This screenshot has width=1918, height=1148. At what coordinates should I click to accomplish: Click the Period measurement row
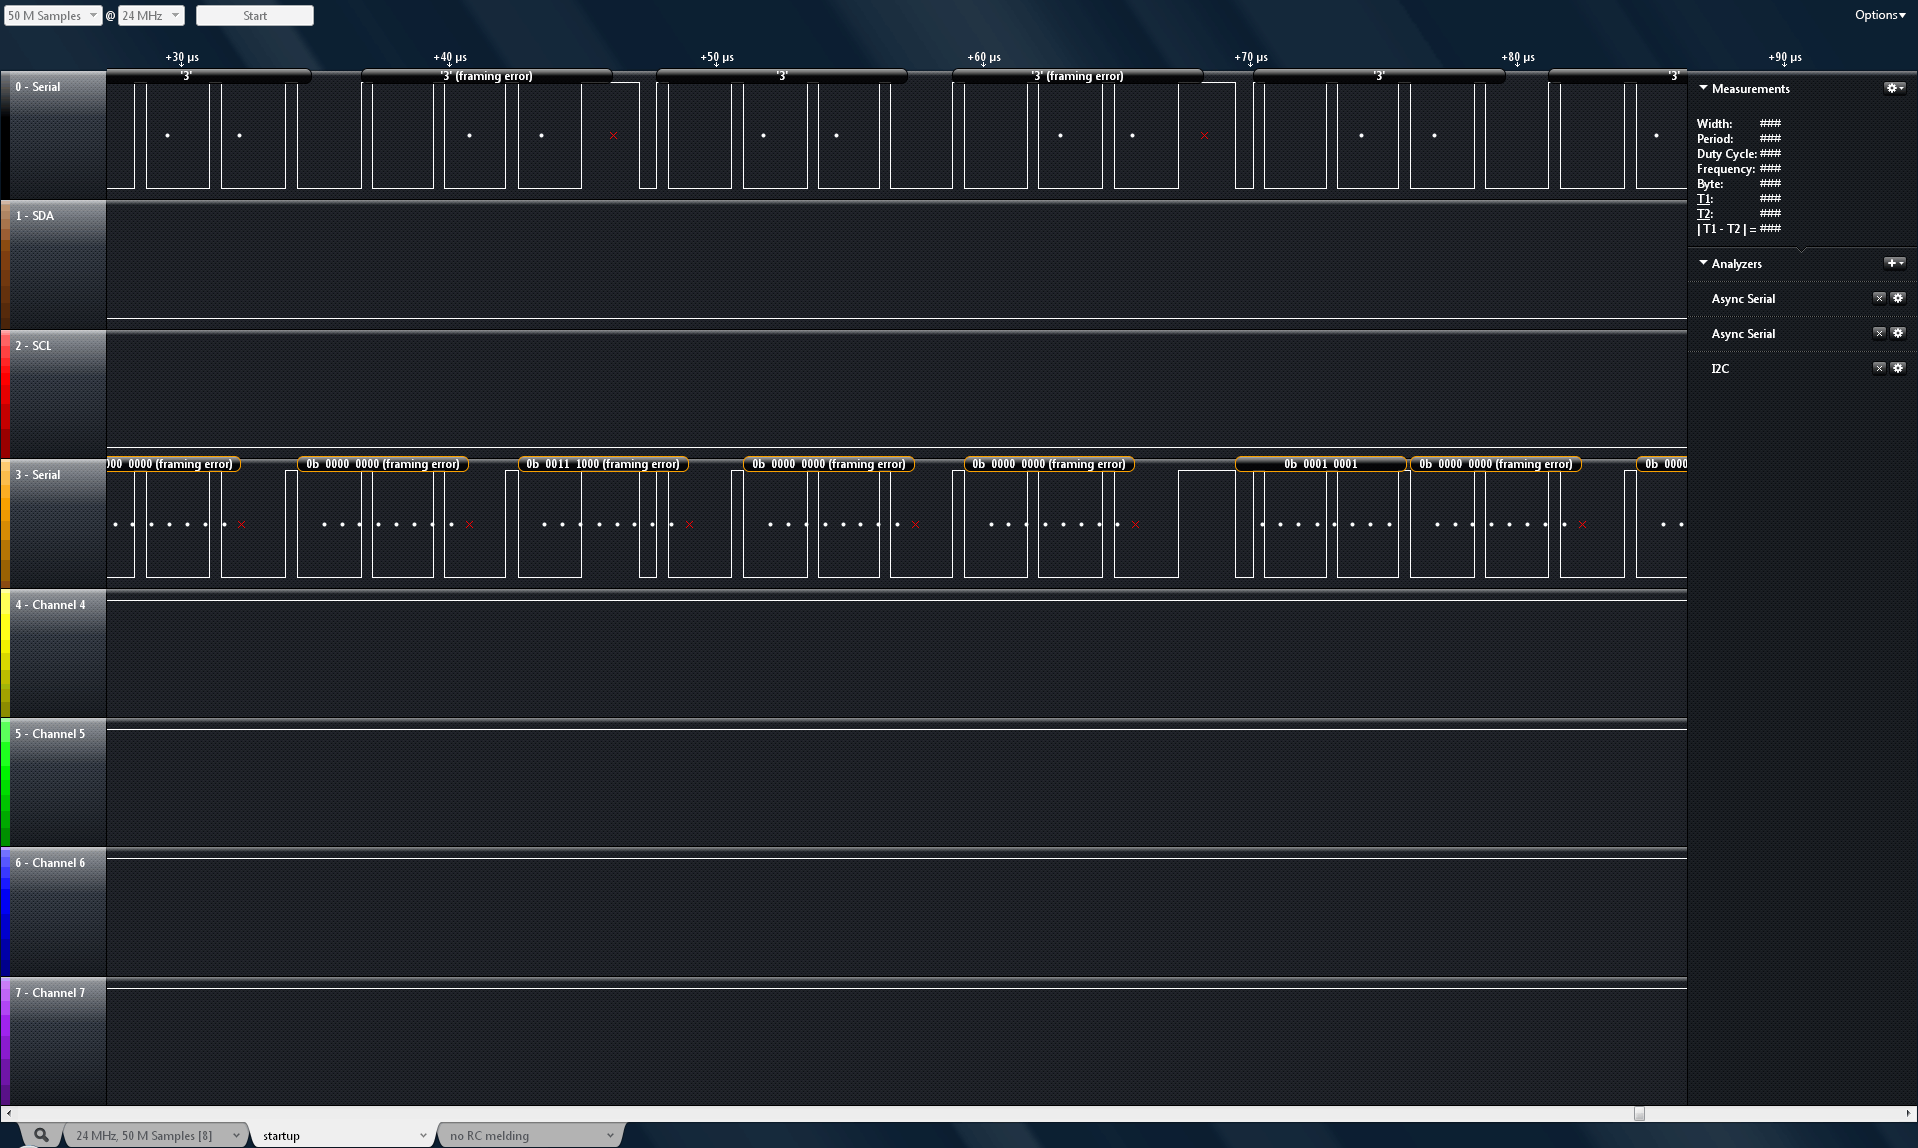pyautogui.click(x=1739, y=139)
